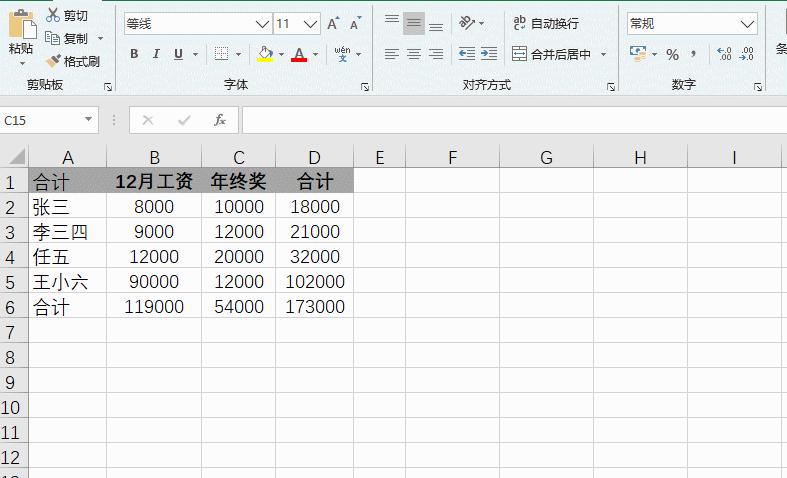
Task: Select row 6 header
Action: 14,307
